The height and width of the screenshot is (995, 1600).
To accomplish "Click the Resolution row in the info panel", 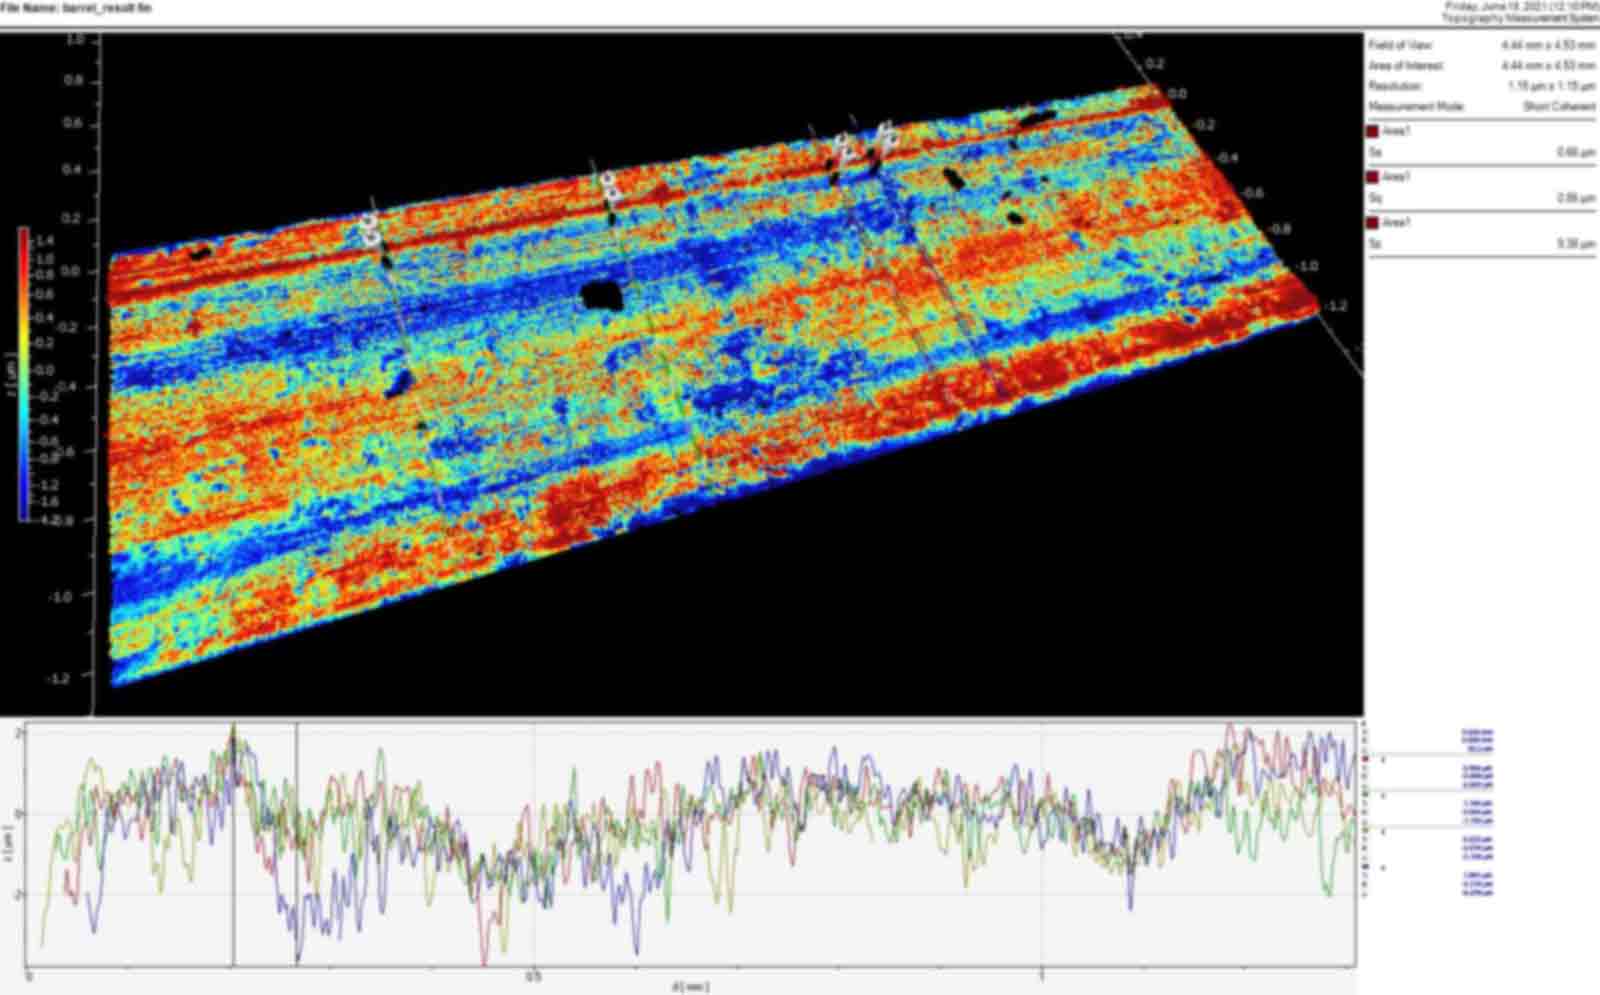I will tap(1482, 86).
